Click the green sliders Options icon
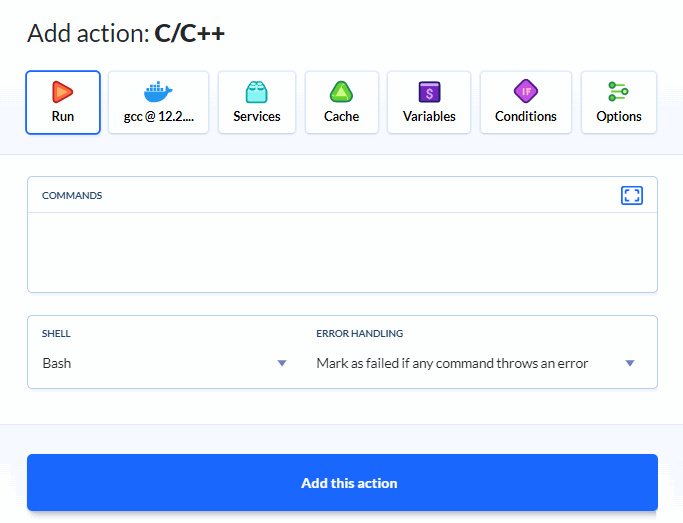This screenshot has height=523, width=683. click(618, 92)
